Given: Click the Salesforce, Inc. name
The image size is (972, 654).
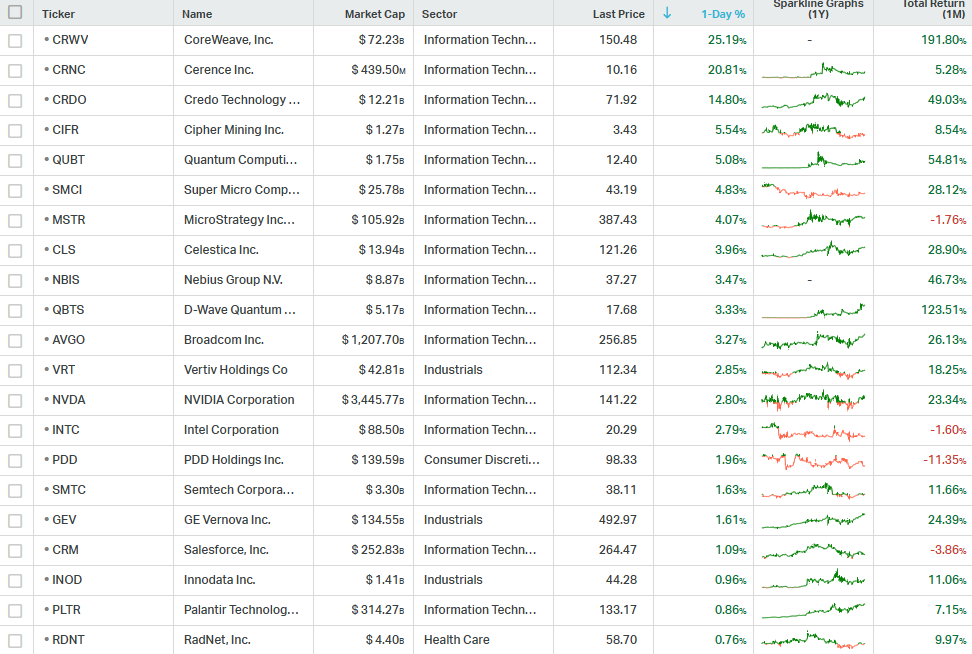Looking at the screenshot, I should (226, 549).
